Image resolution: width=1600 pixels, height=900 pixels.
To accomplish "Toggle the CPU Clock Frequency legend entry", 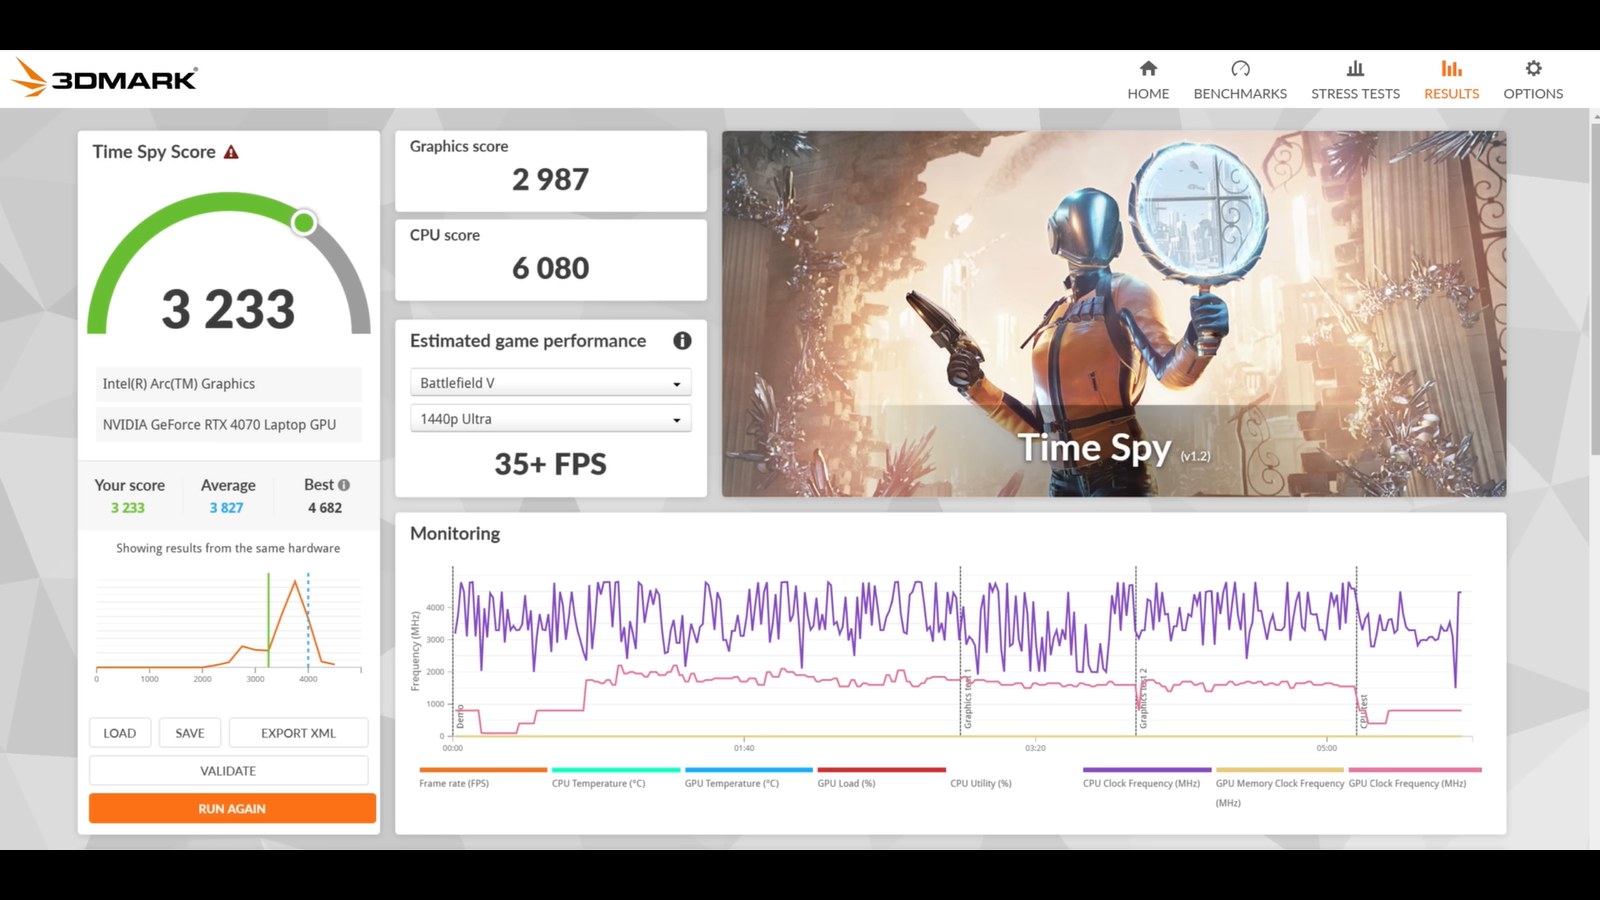I will (x=1147, y=778).
